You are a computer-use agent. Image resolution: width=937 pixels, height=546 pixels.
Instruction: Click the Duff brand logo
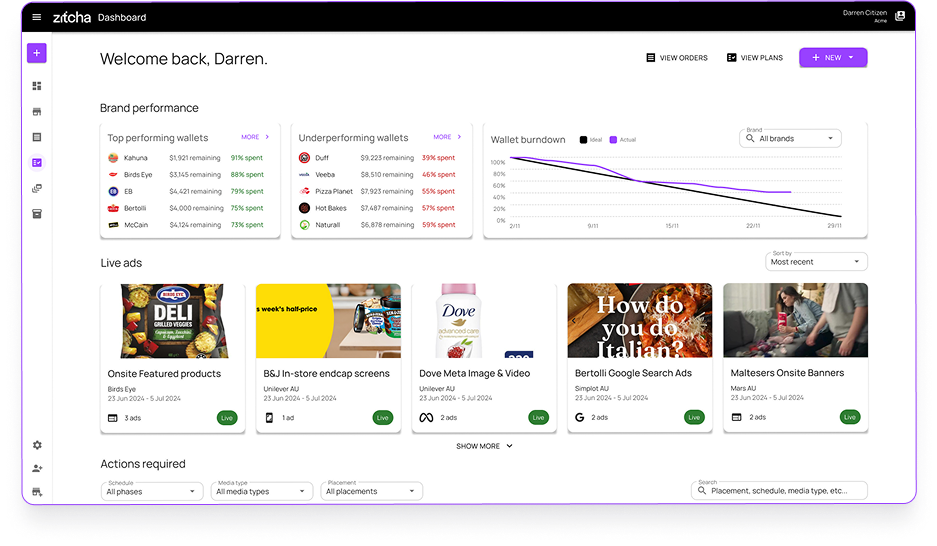[x=304, y=158]
